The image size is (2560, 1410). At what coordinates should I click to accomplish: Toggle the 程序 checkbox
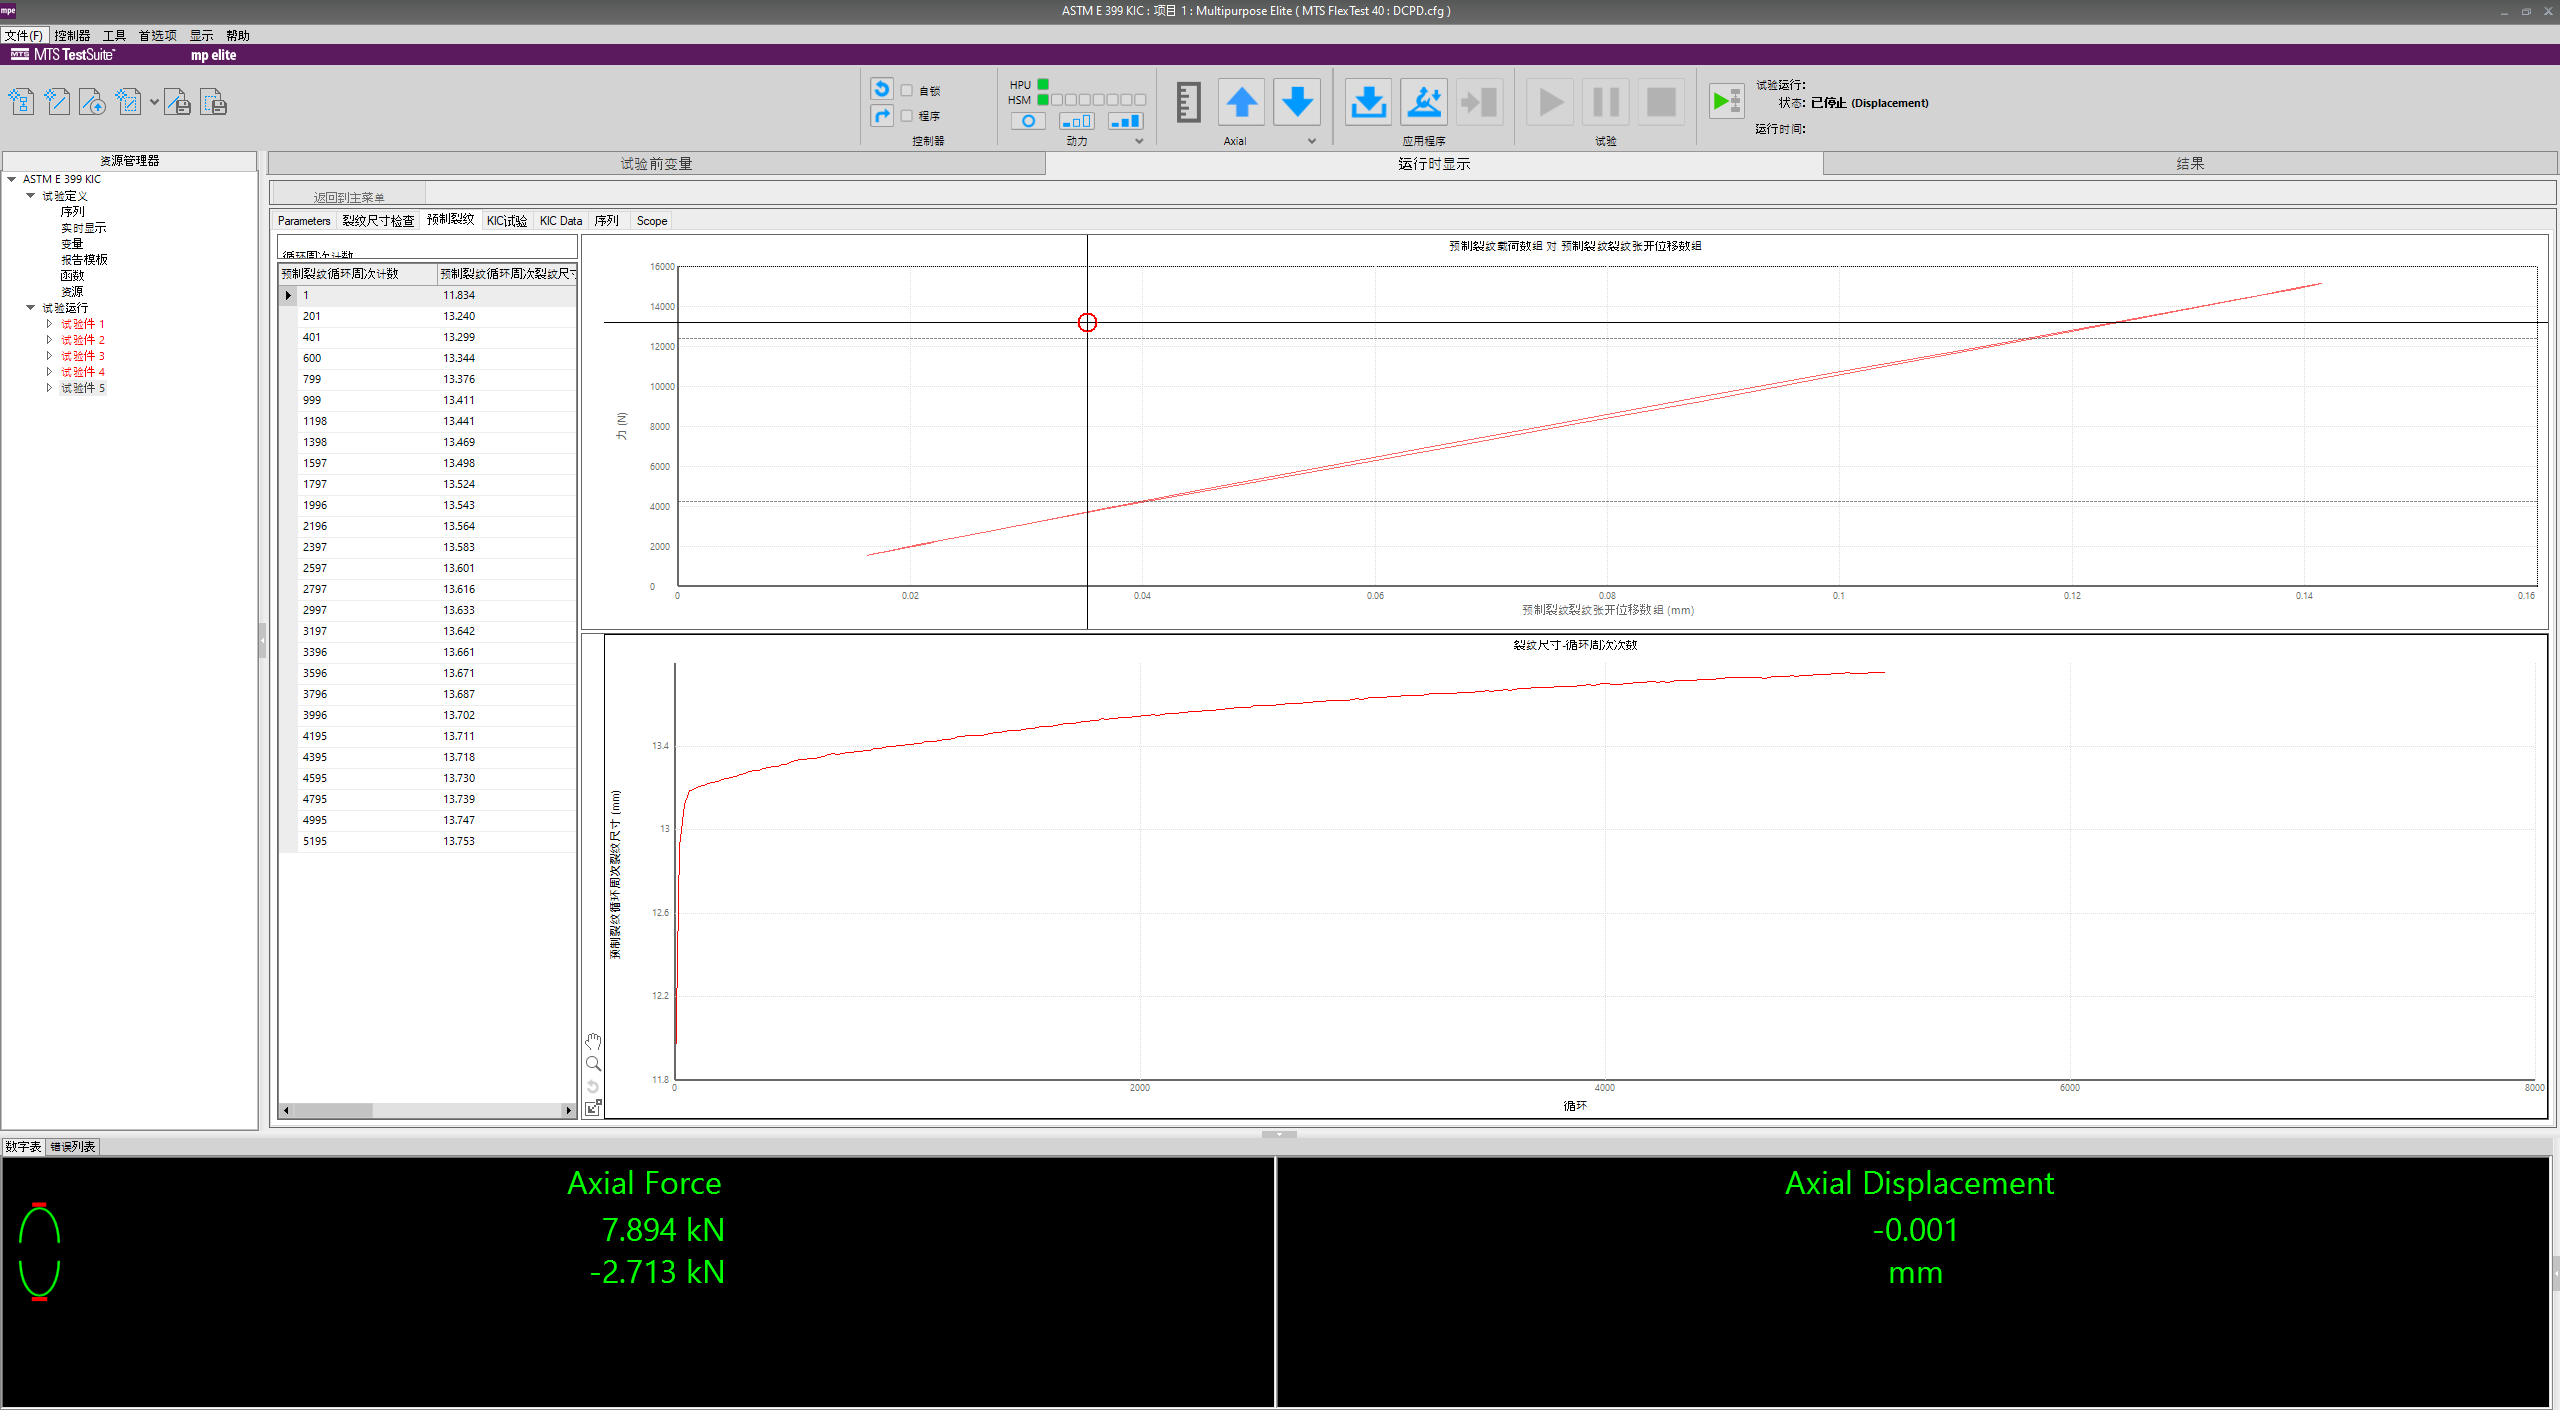pos(907,116)
